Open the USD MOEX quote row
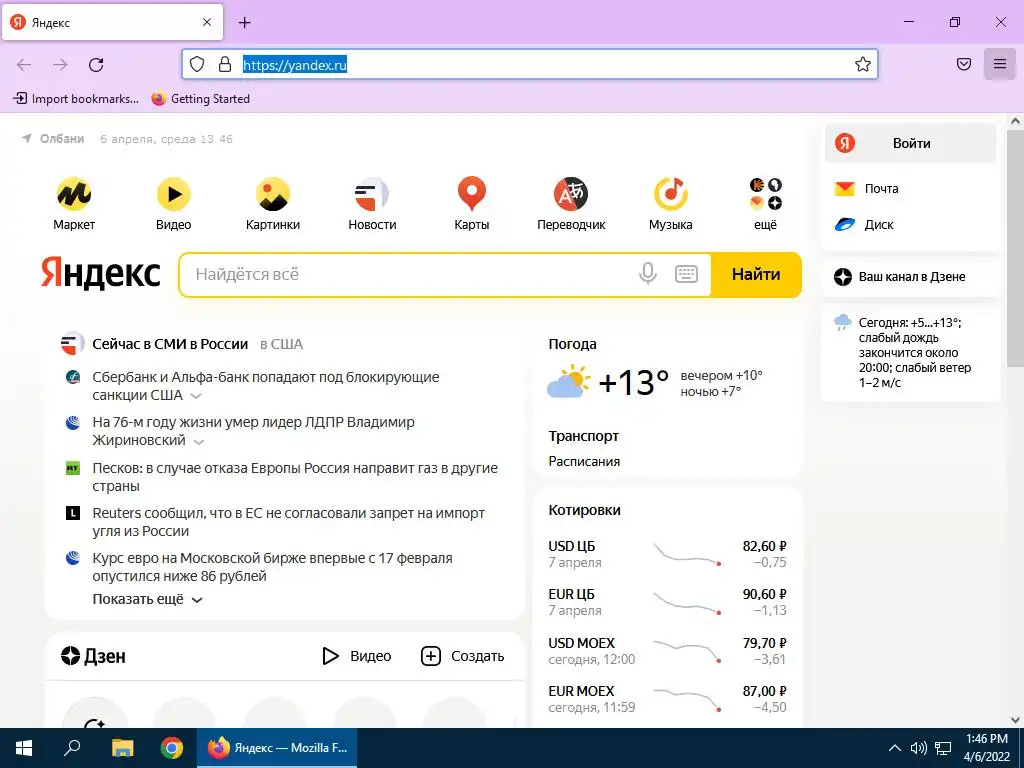The image size is (1024, 768). 667,650
